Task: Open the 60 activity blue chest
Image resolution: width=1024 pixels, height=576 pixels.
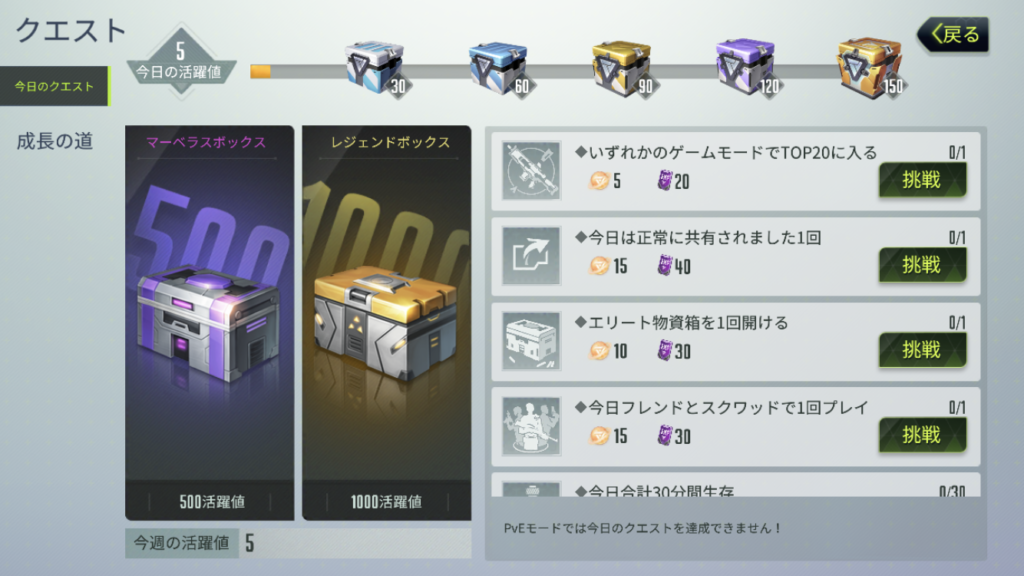Action: [498, 67]
